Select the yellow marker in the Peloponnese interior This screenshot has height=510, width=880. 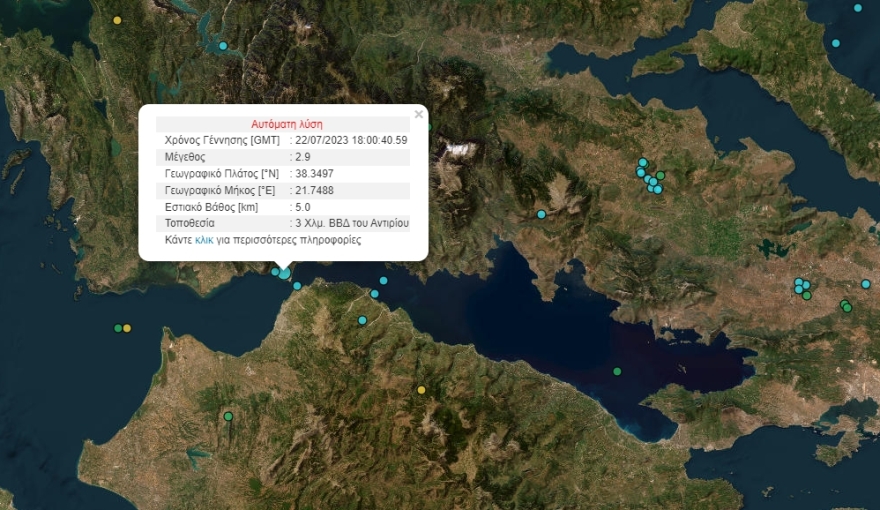(x=421, y=390)
